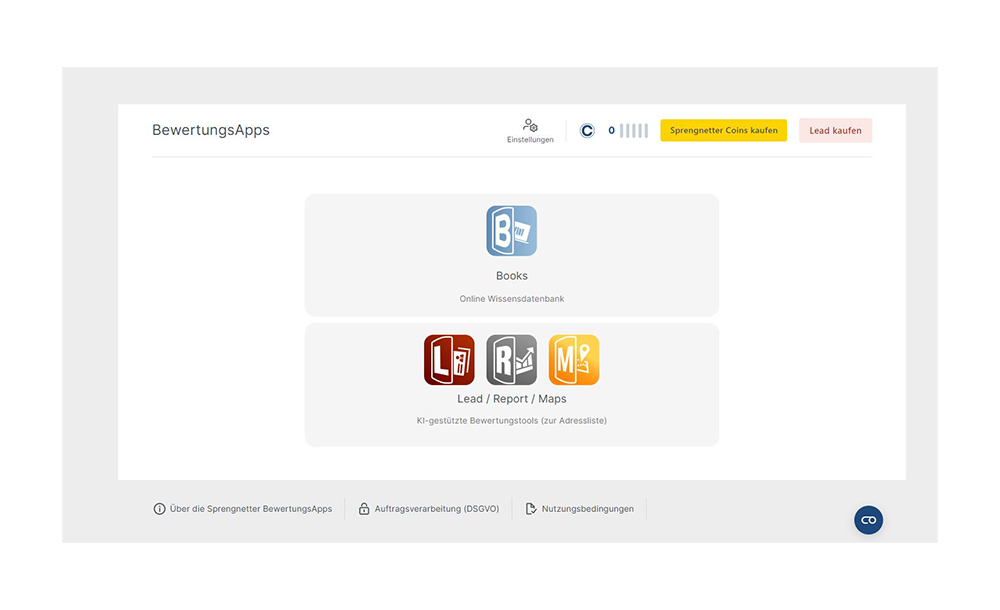Click the lock icon beside Auftragsverarbeitung
The height and width of the screenshot is (610, 1000).
pos(365,509)
